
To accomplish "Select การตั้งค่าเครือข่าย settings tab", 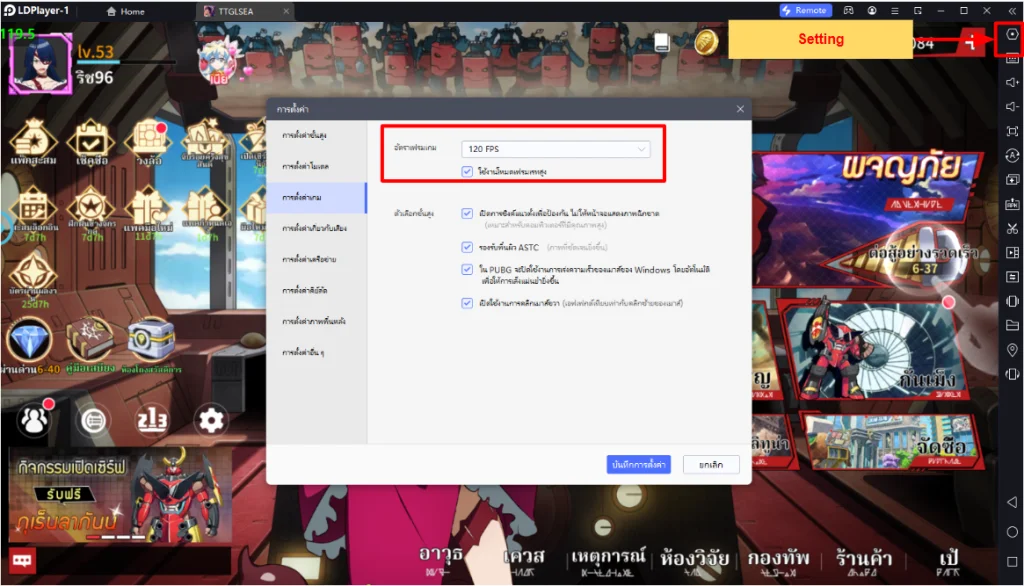I will [x=317, y=259].
